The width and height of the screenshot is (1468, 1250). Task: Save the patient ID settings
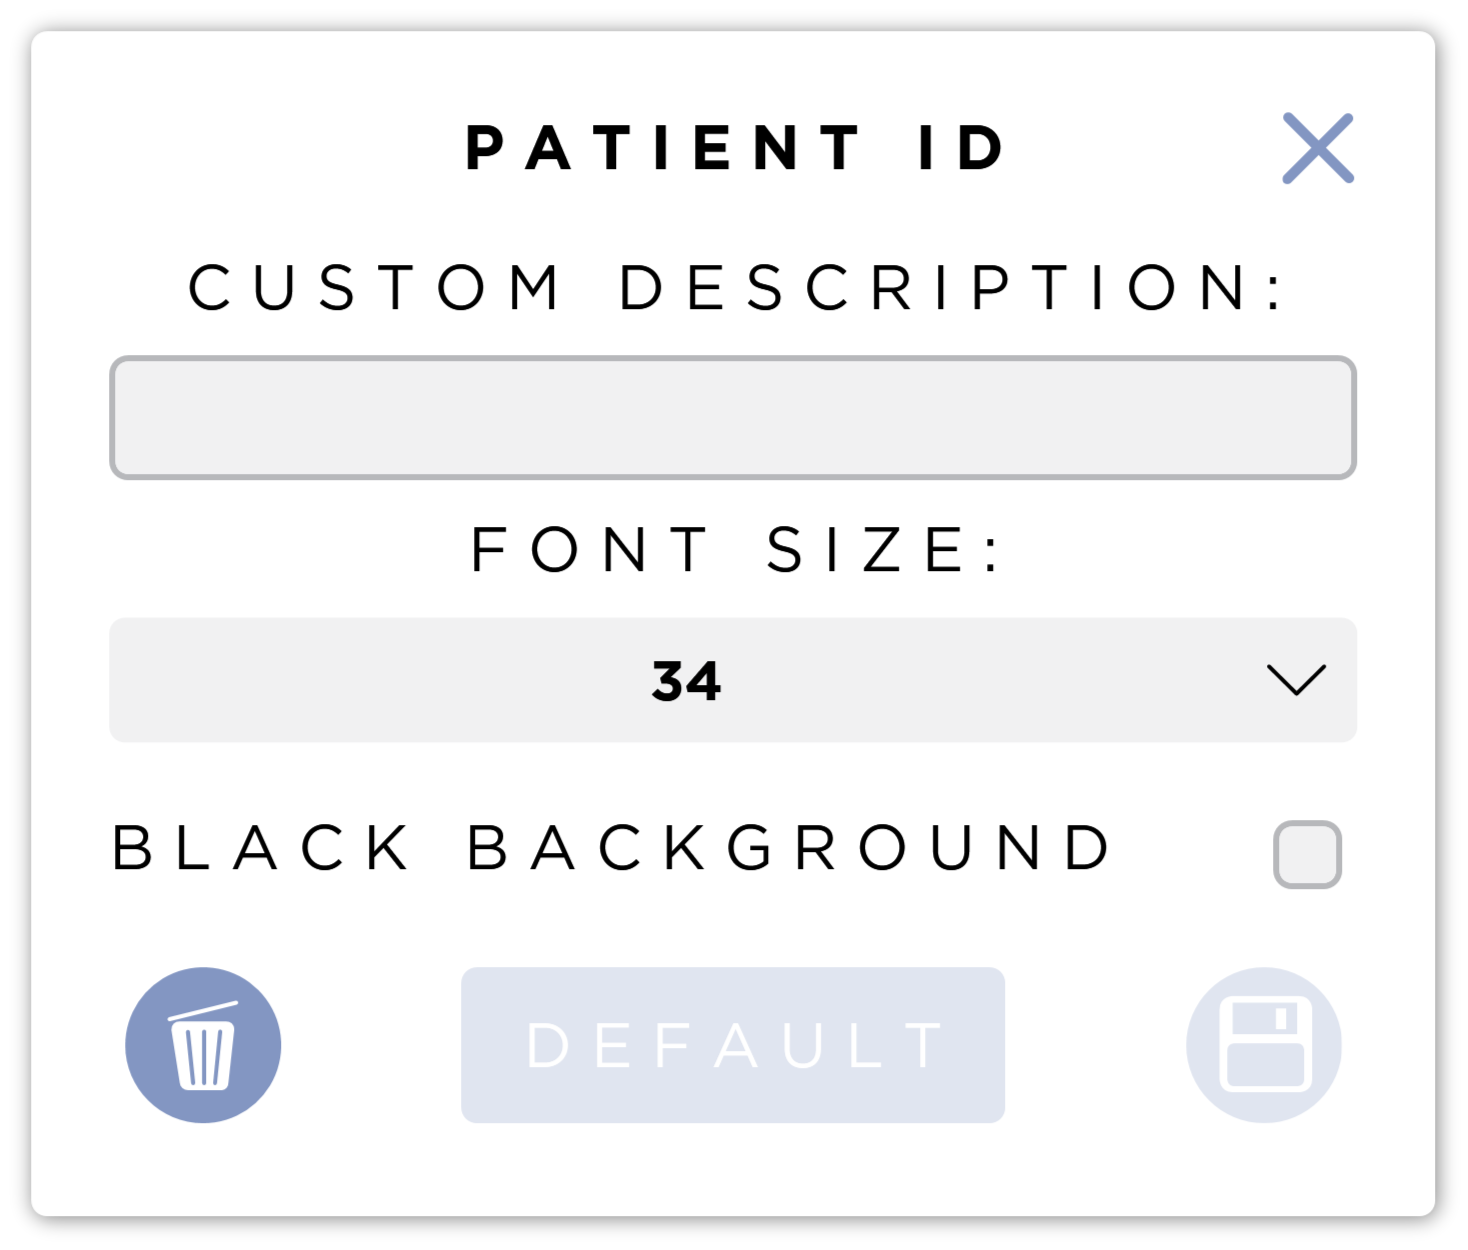[1264, 1045]
